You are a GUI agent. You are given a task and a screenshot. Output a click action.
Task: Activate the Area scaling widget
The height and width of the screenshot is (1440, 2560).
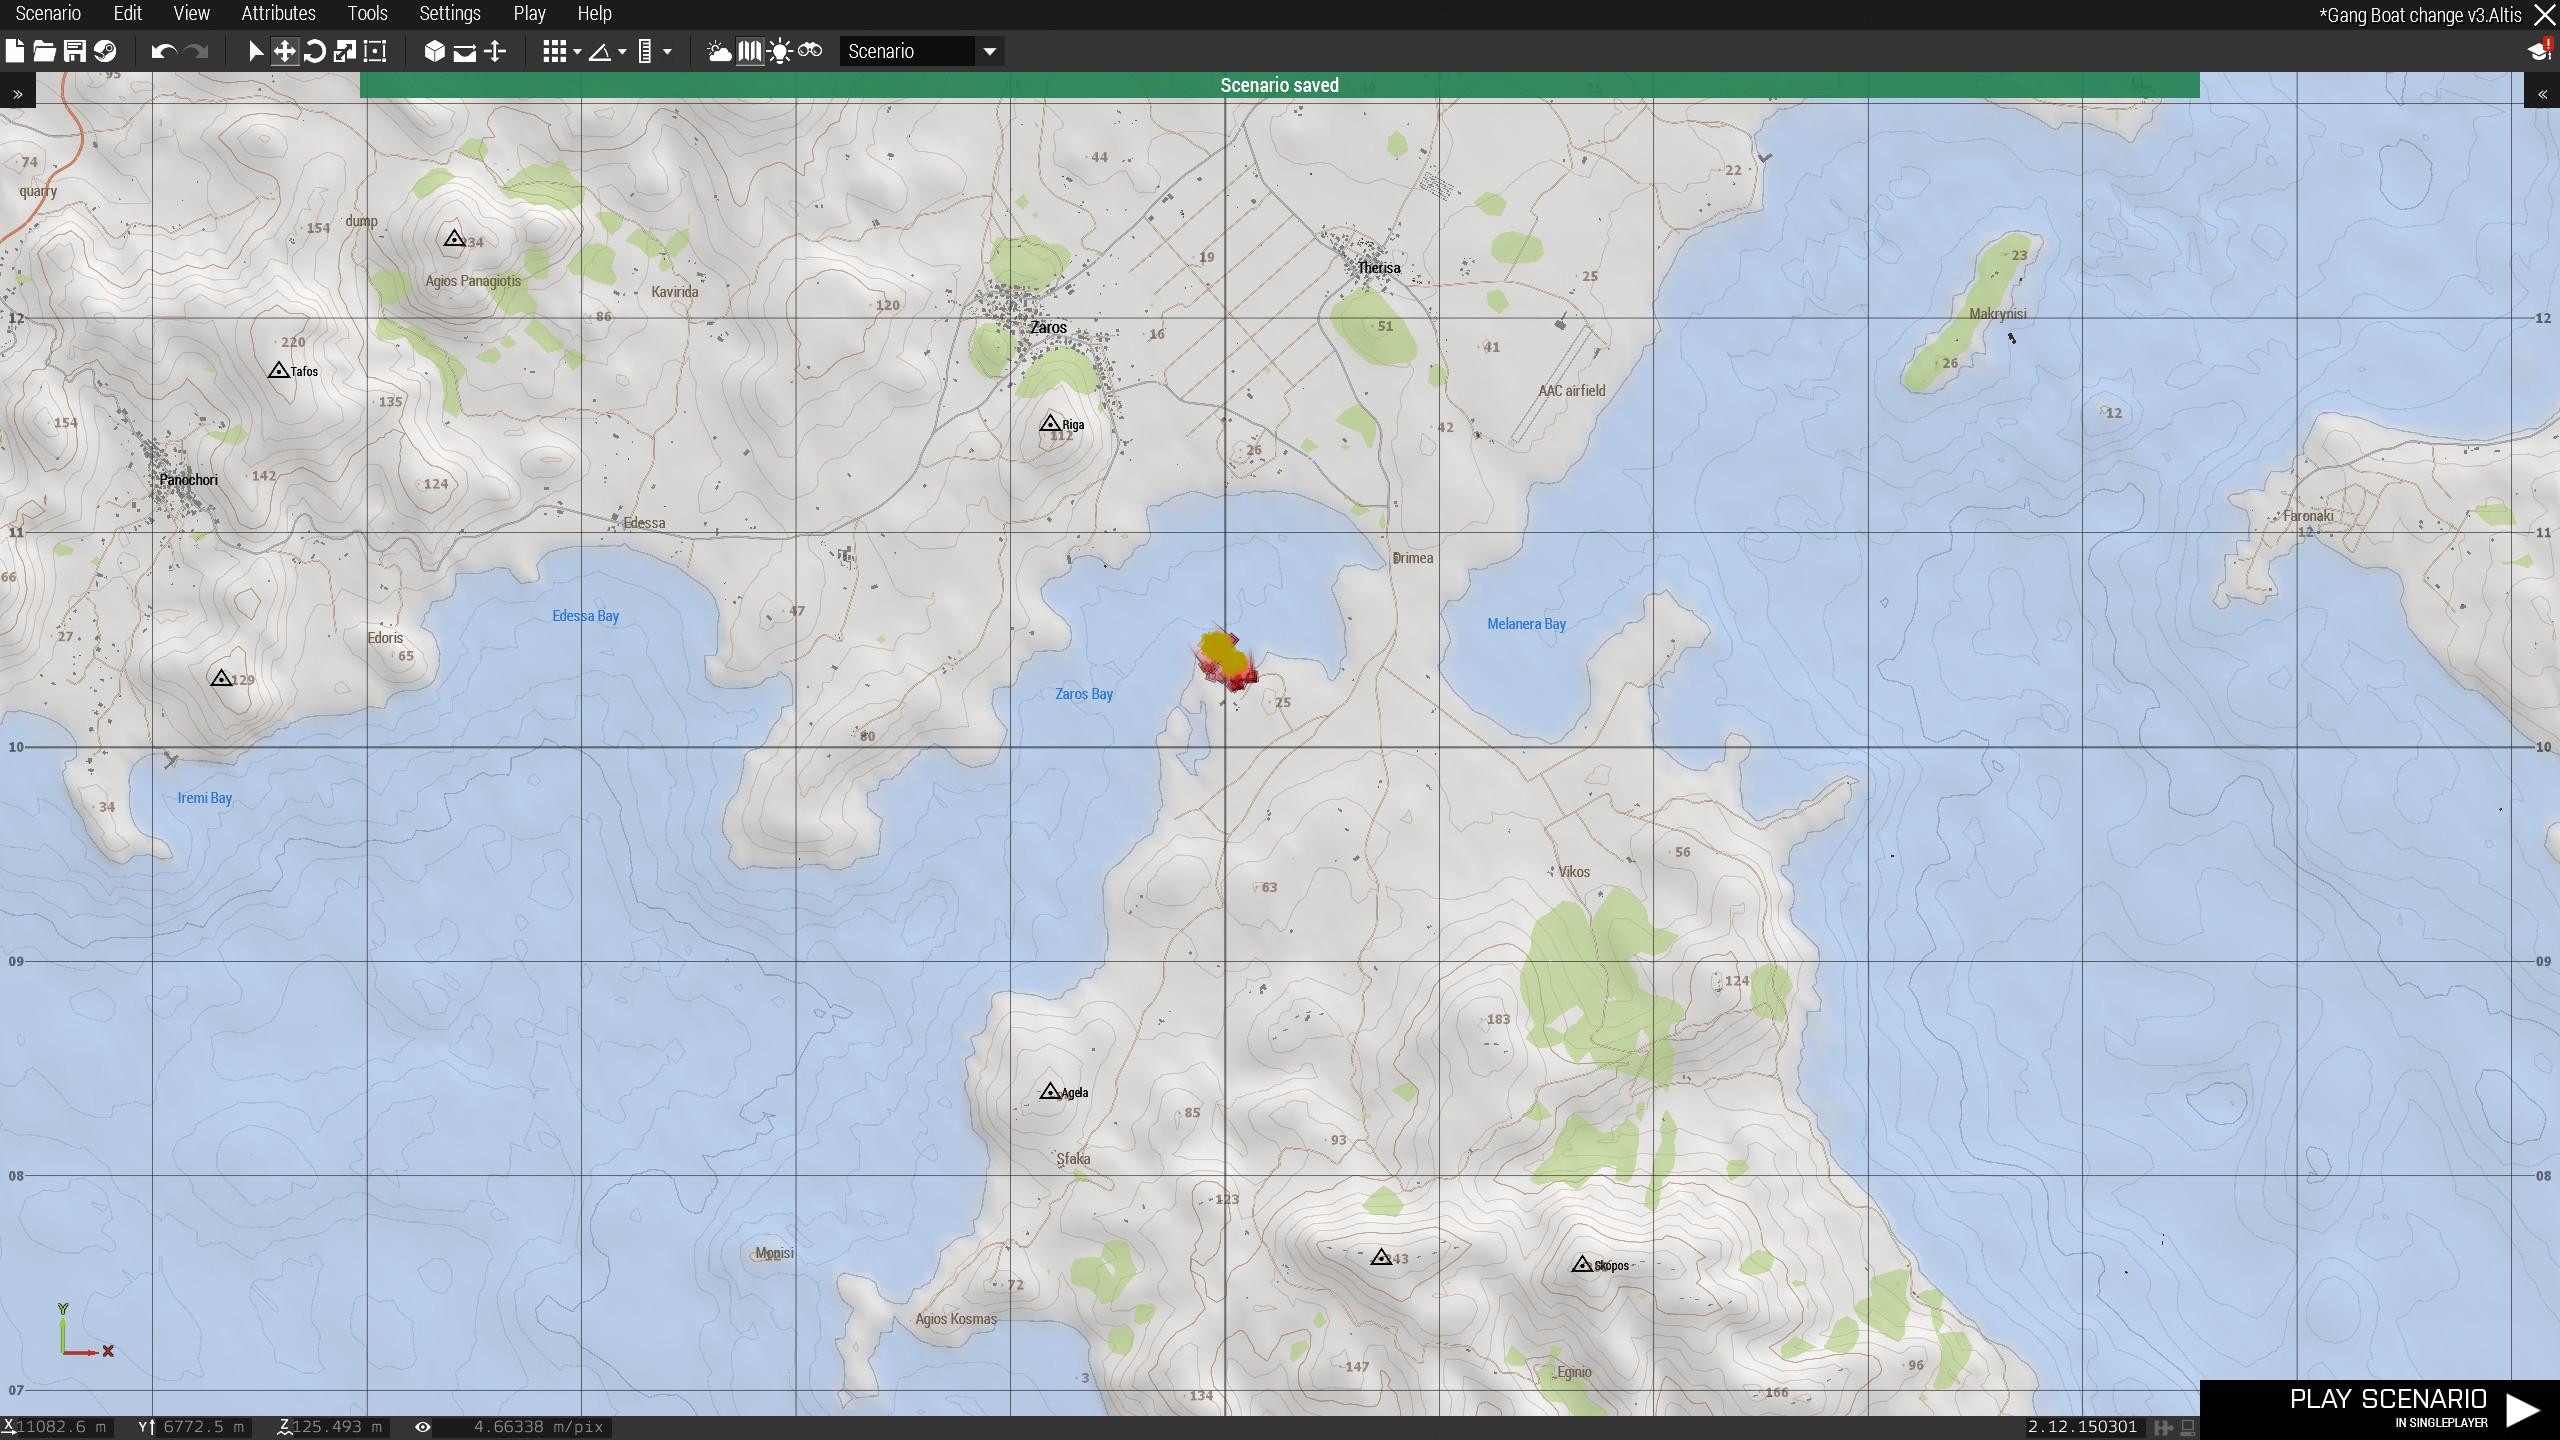click(x=375, y=51)
